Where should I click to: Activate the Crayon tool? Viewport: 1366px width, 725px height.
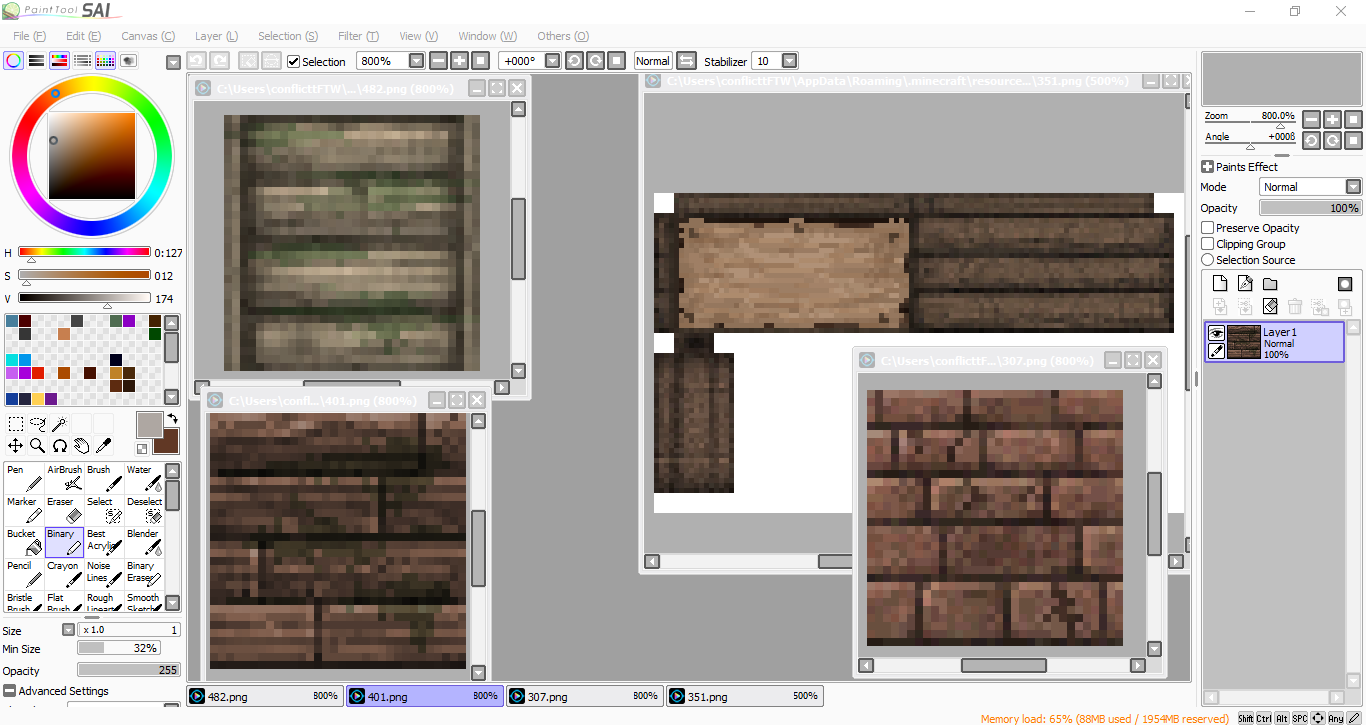(x=65, y=574)
